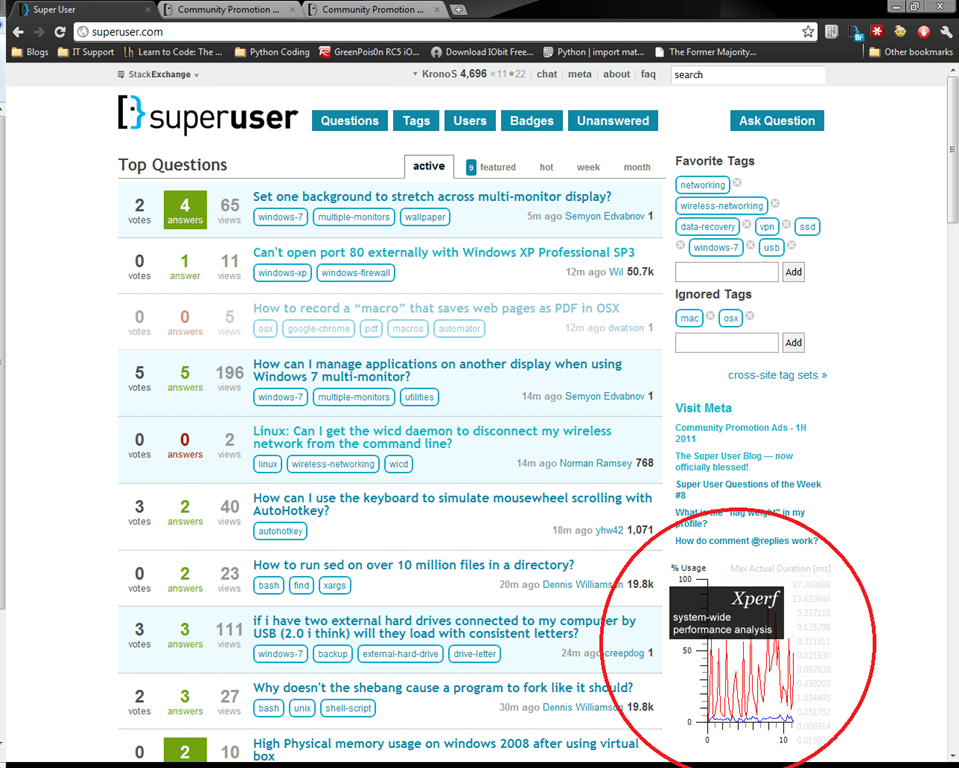
Task: Remove the networking favorite tag
Action: 738,182
